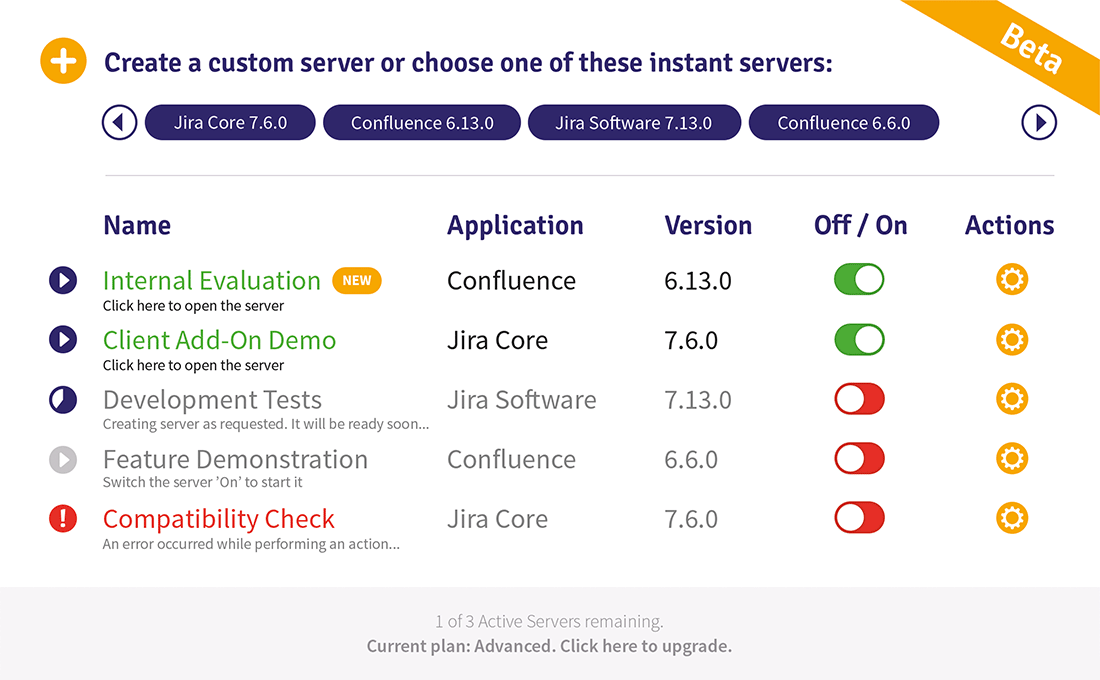Open gear actions for Internal Evaluation
This screenshot has width=1100, height=680.
[1012, 279]
